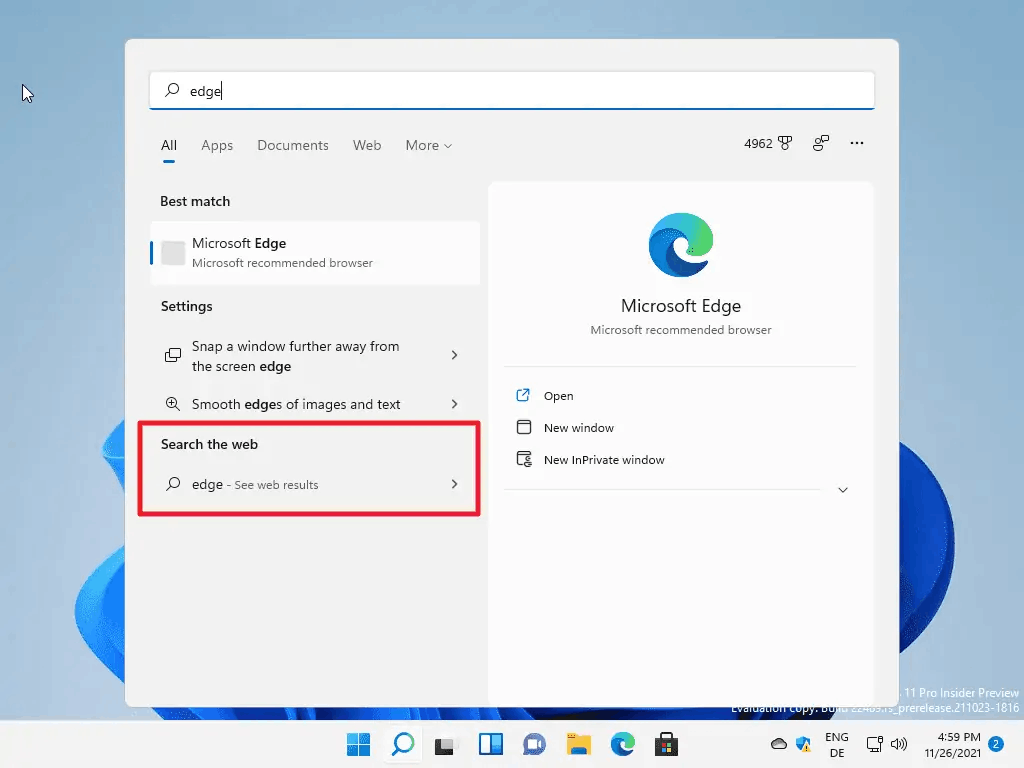Expand more options for Microsoft Edge preview
1024x768 pixels.
(x=842, y=490)
